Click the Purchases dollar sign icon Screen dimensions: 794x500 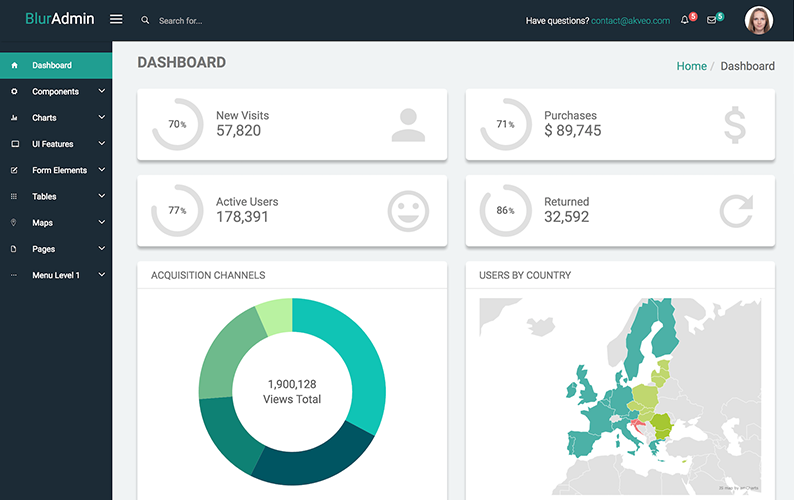735,125
